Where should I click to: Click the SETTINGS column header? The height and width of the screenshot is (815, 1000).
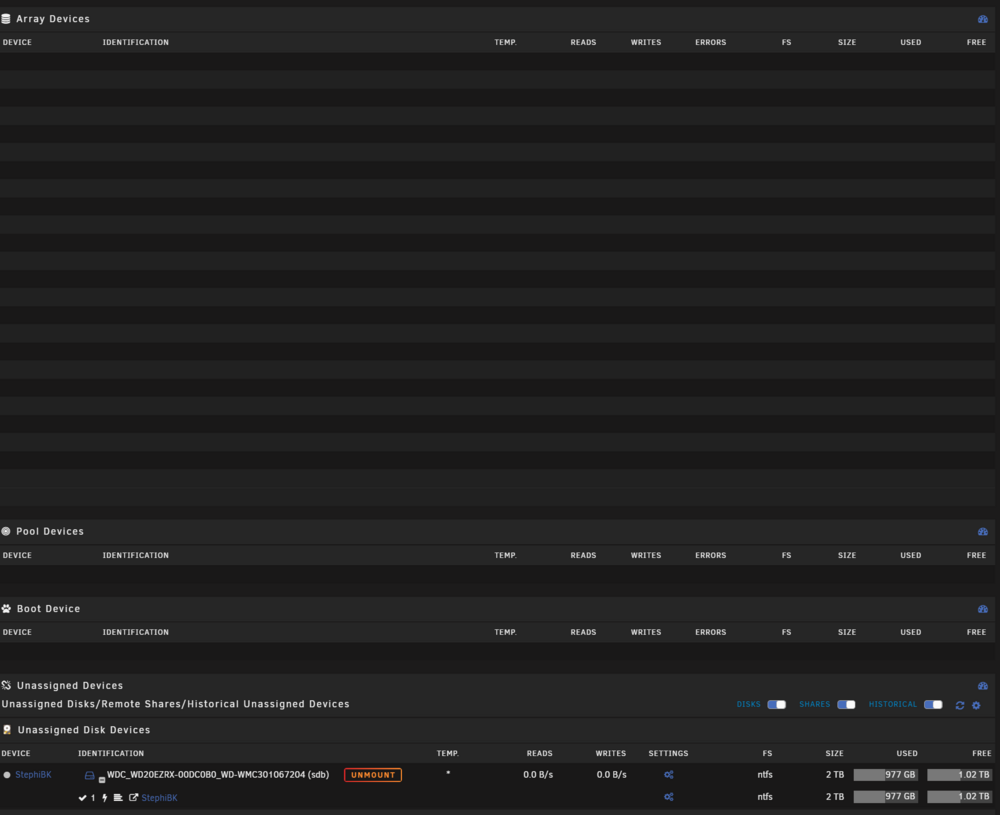(668, 753)
